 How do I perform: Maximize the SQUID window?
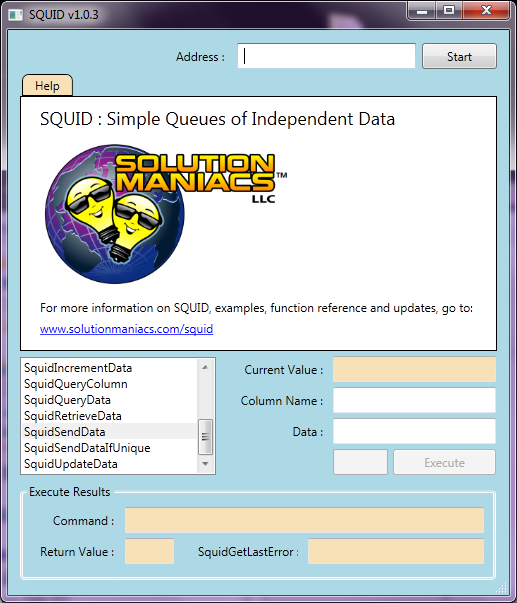(449, 10)
